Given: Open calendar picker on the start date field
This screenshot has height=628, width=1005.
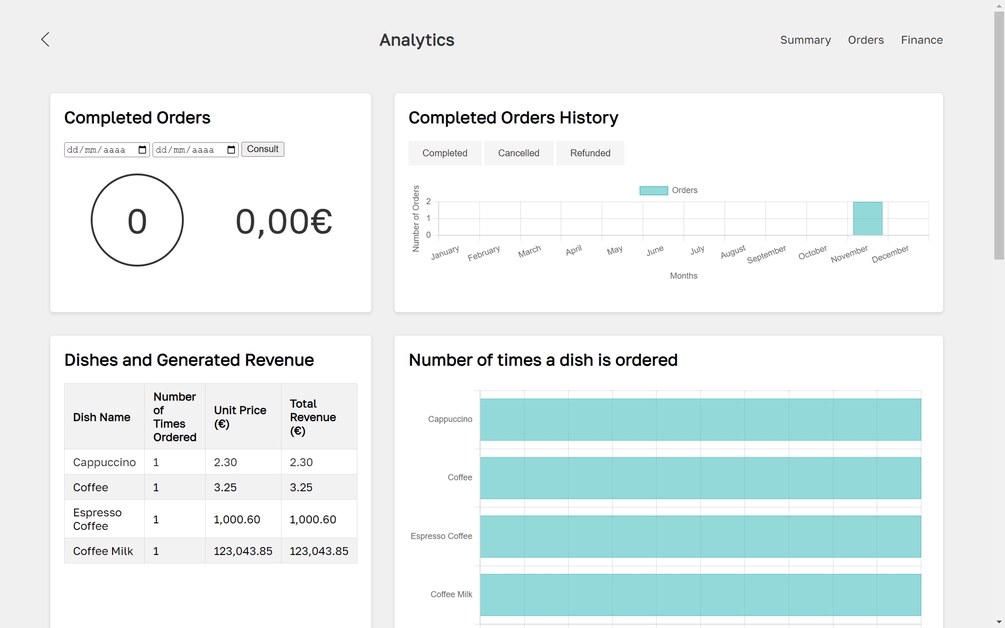Looking at the screenshot, I should (142, 150).
